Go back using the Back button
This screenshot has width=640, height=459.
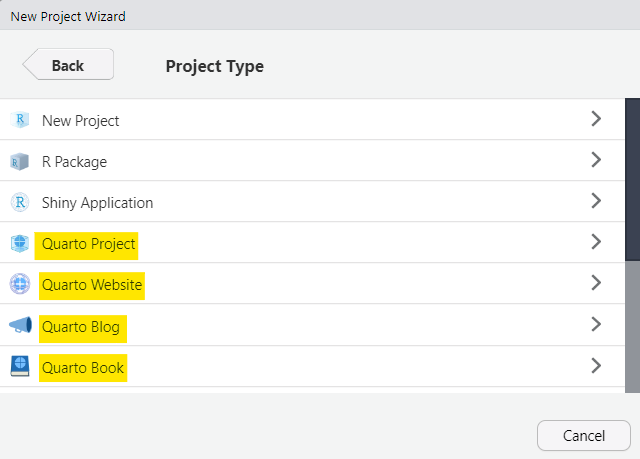coord(68,64)
